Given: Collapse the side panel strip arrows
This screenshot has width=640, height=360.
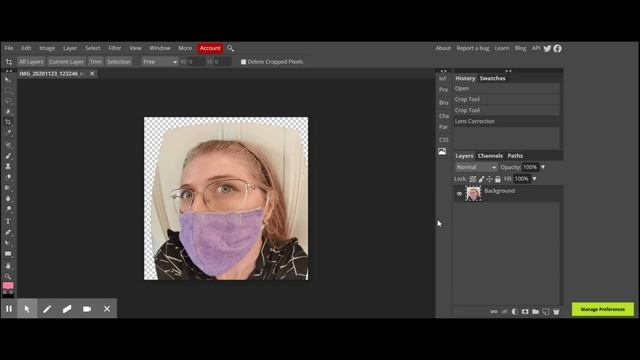Looking at the screenshot, I should click(x=443, y=71).
